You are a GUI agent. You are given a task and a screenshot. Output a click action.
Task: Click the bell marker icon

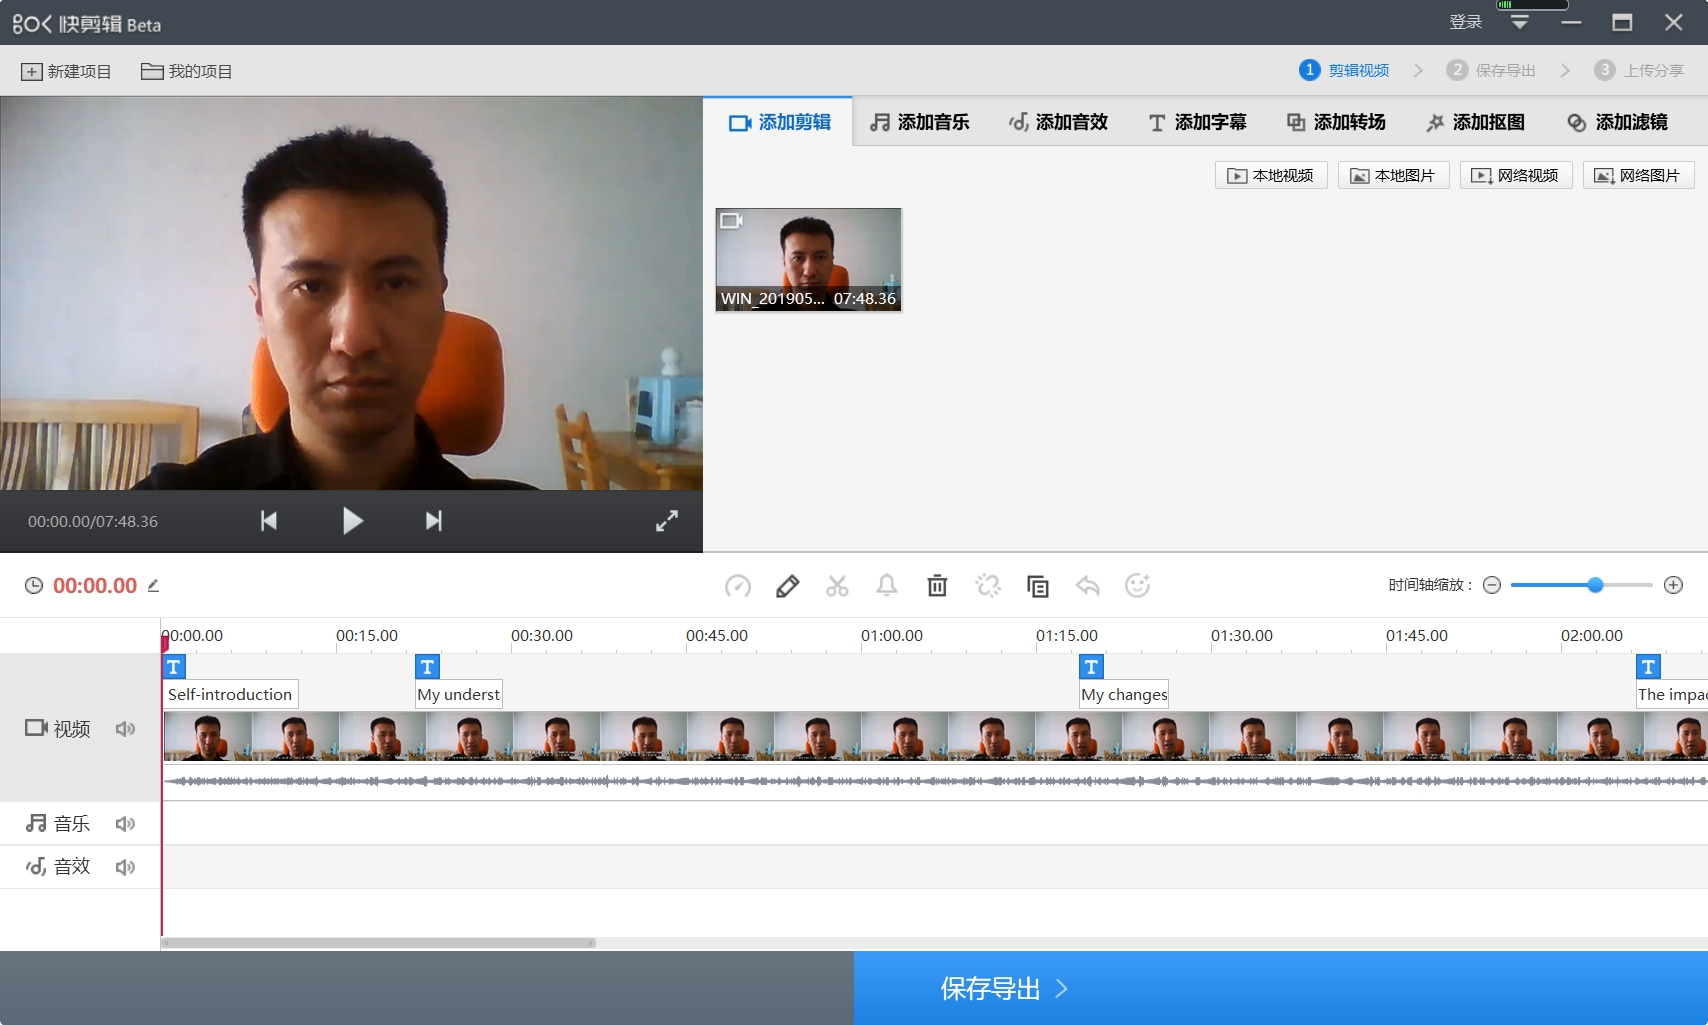[887, 586]
